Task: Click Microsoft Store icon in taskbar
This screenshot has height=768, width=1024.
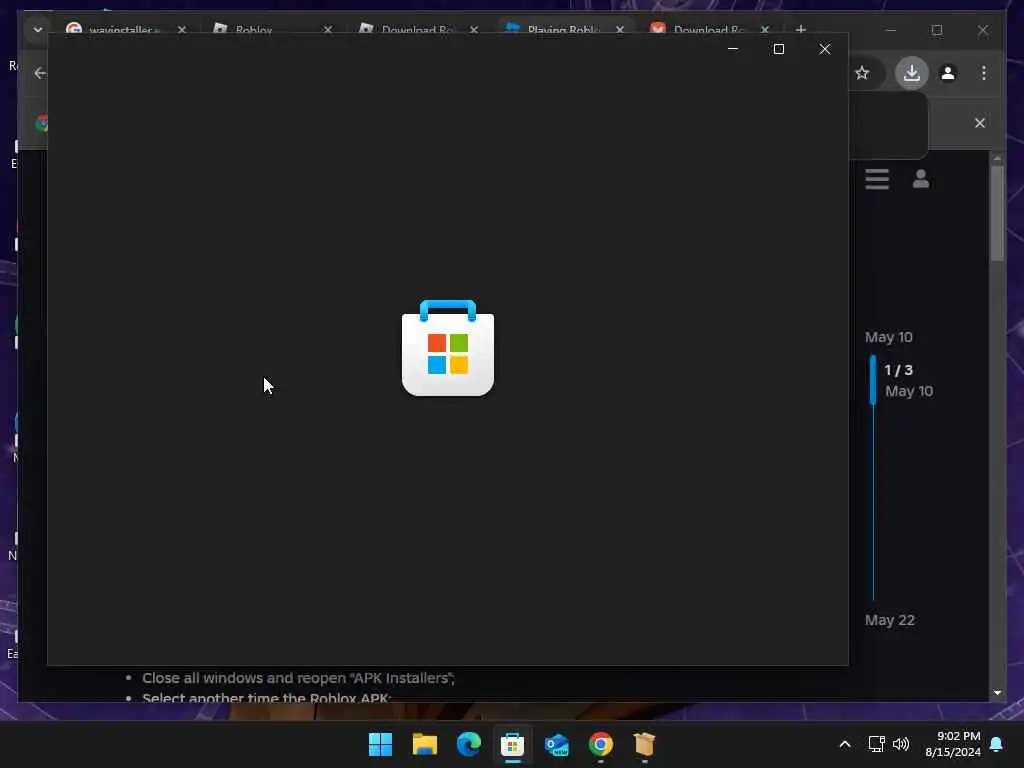Action: click(513, 744)
